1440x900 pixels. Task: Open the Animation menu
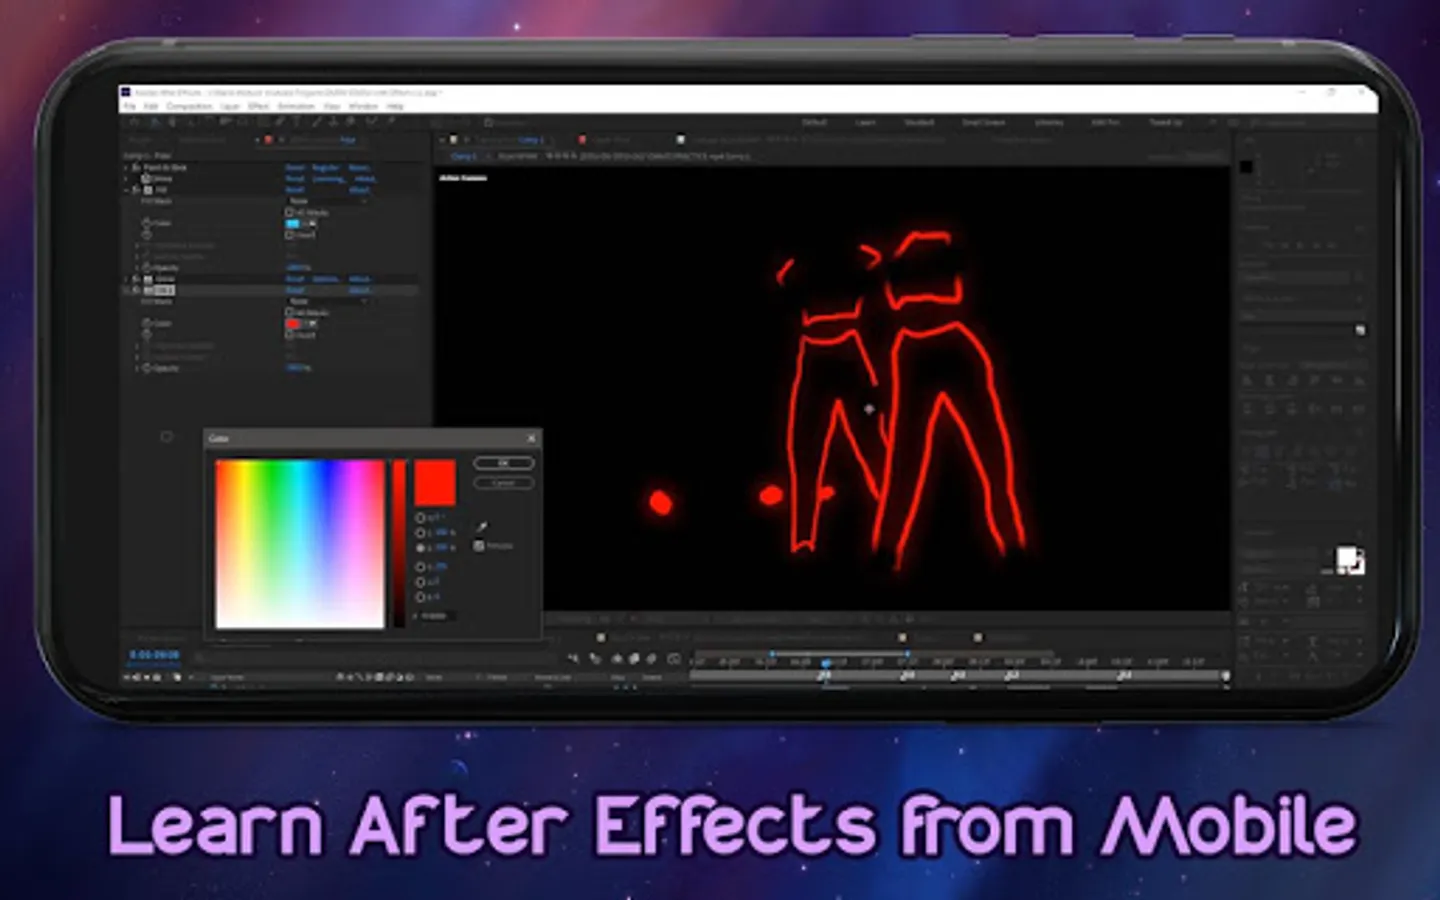pyautogui.click(x=296, y=106)
